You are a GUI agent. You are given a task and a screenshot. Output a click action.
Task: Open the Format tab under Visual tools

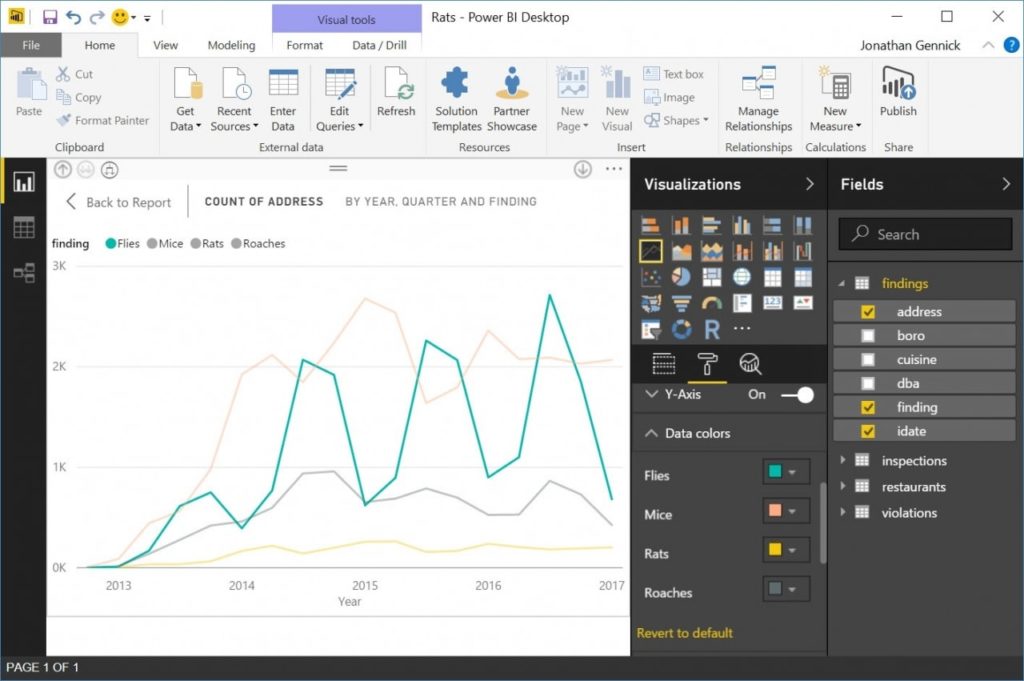[304, 44]
